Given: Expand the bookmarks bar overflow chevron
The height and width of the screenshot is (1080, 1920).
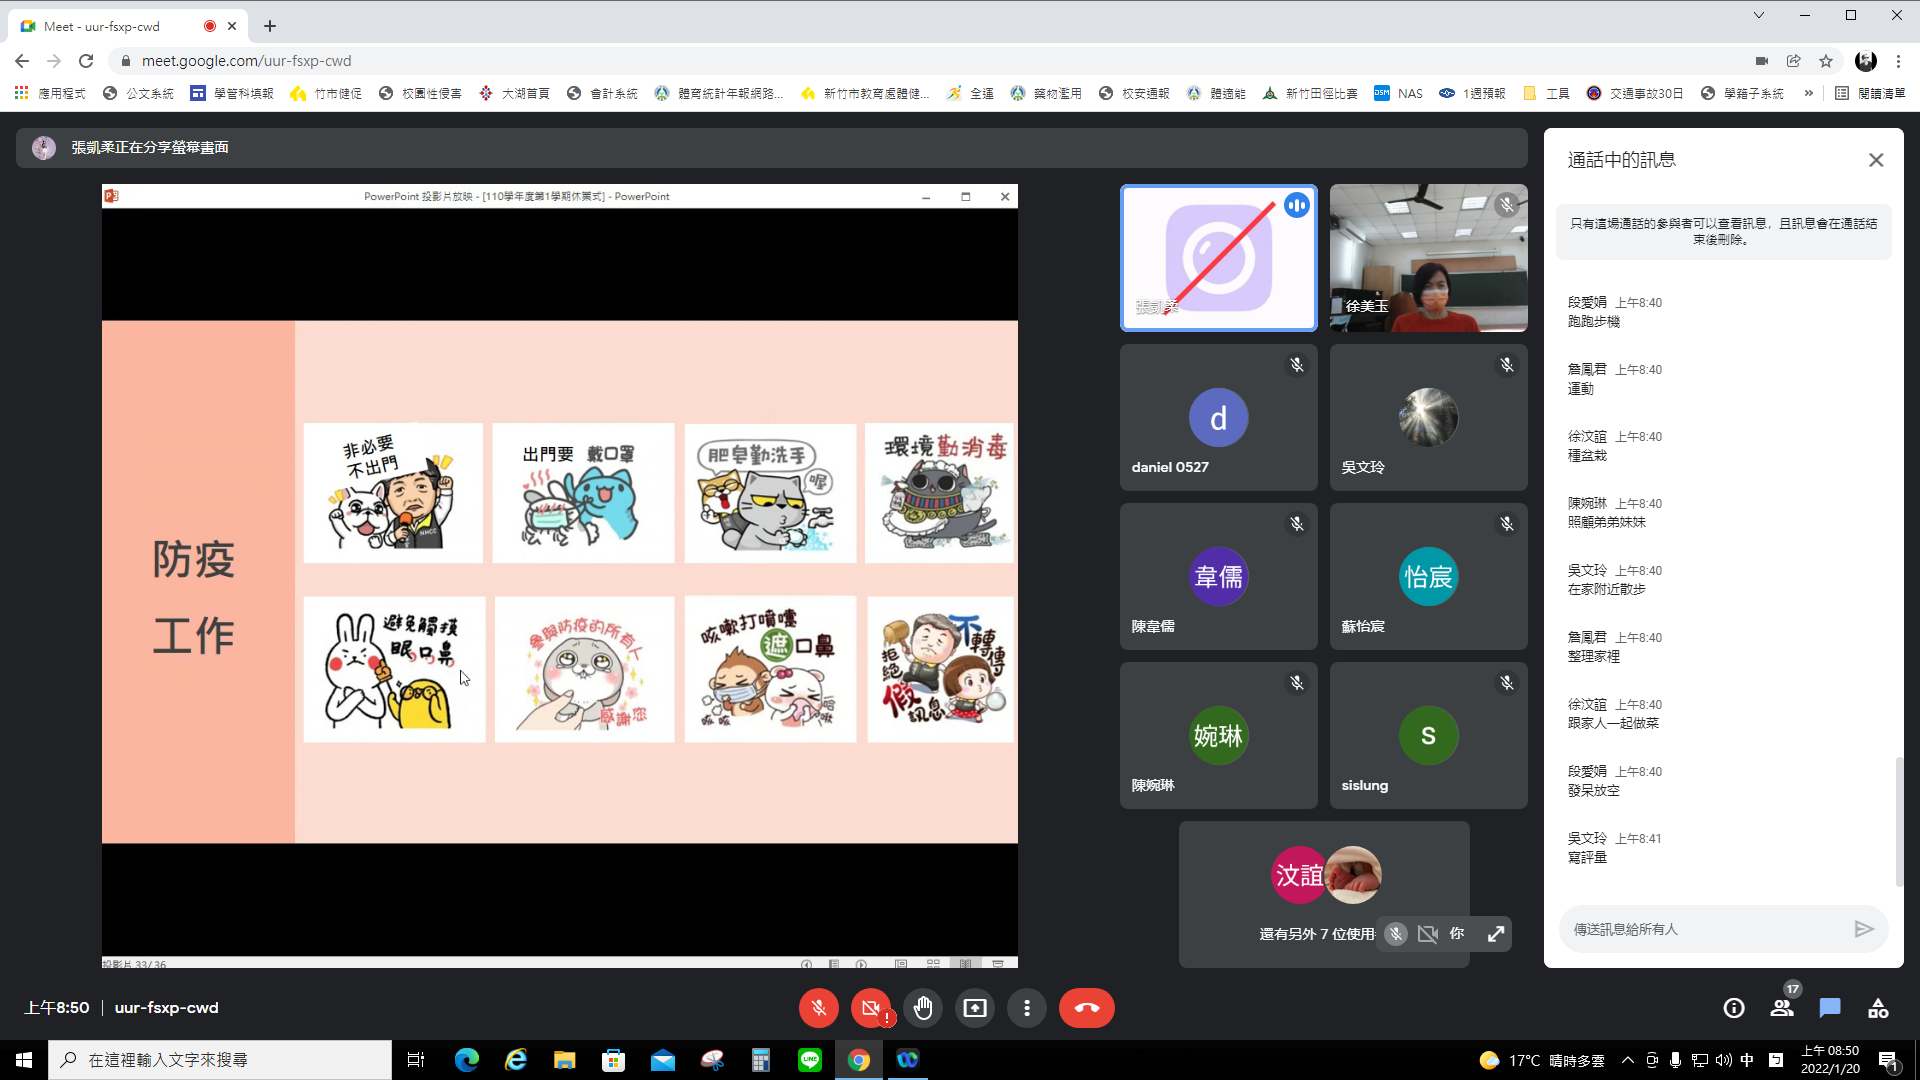Looking at the screenshot, I should [1808, 93].
